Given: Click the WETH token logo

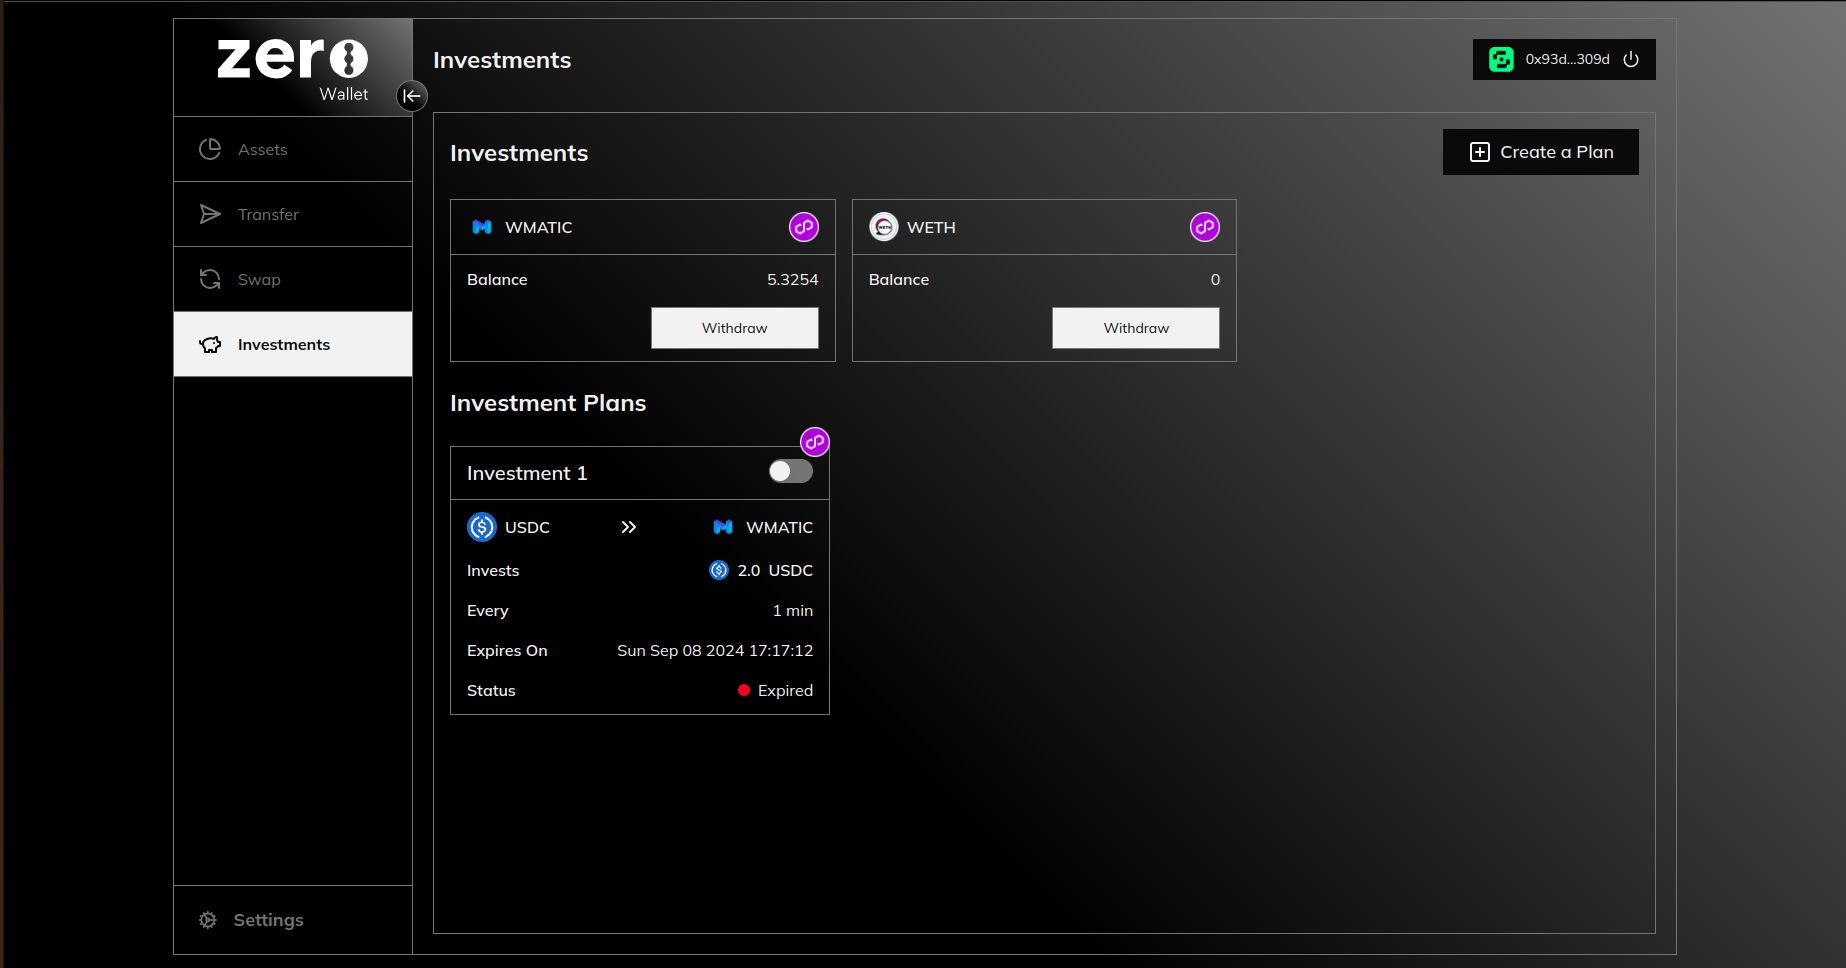Looking at the screenshot, I should (x=884, y=227).
